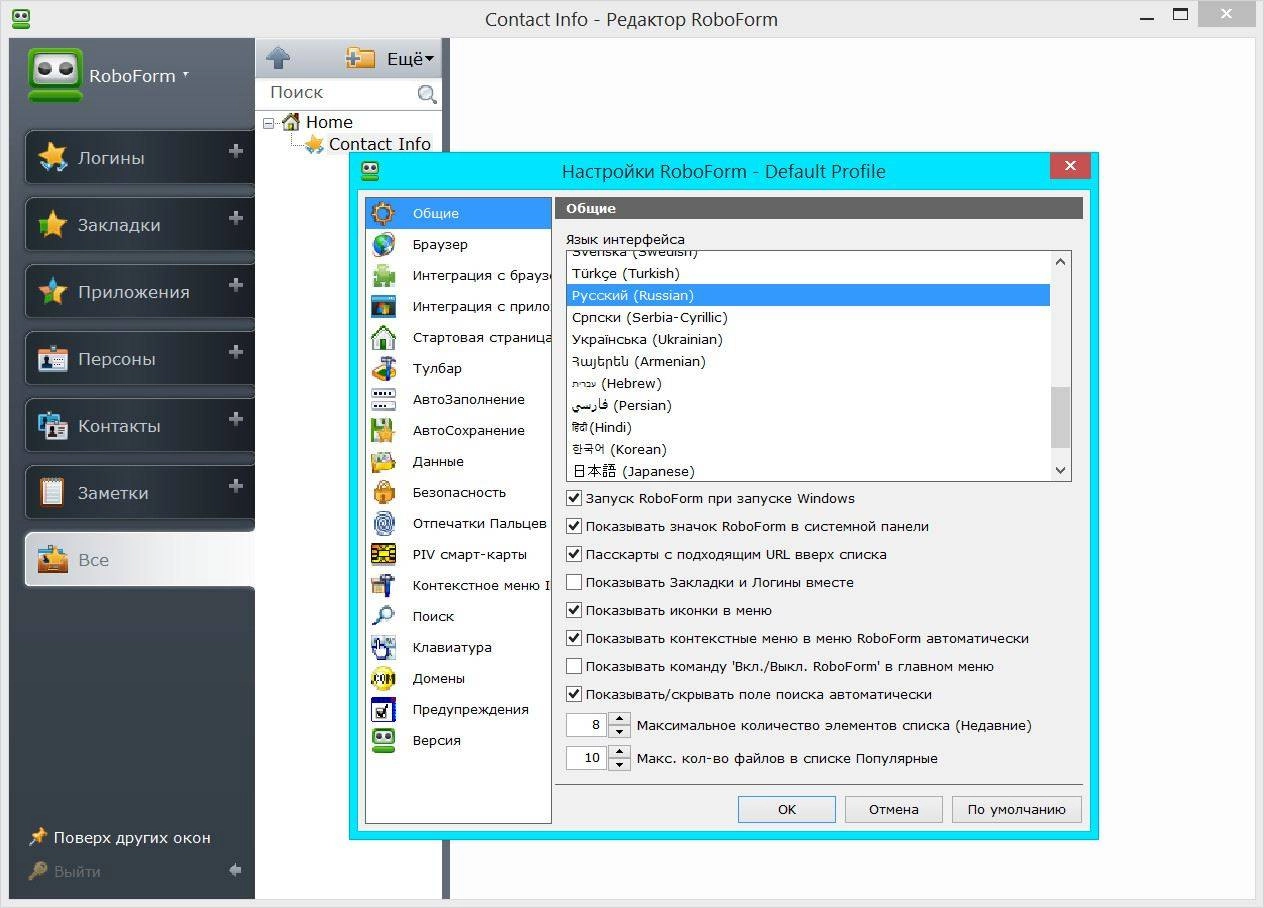Click the plus next to Контакты

(x=236, y=419)
